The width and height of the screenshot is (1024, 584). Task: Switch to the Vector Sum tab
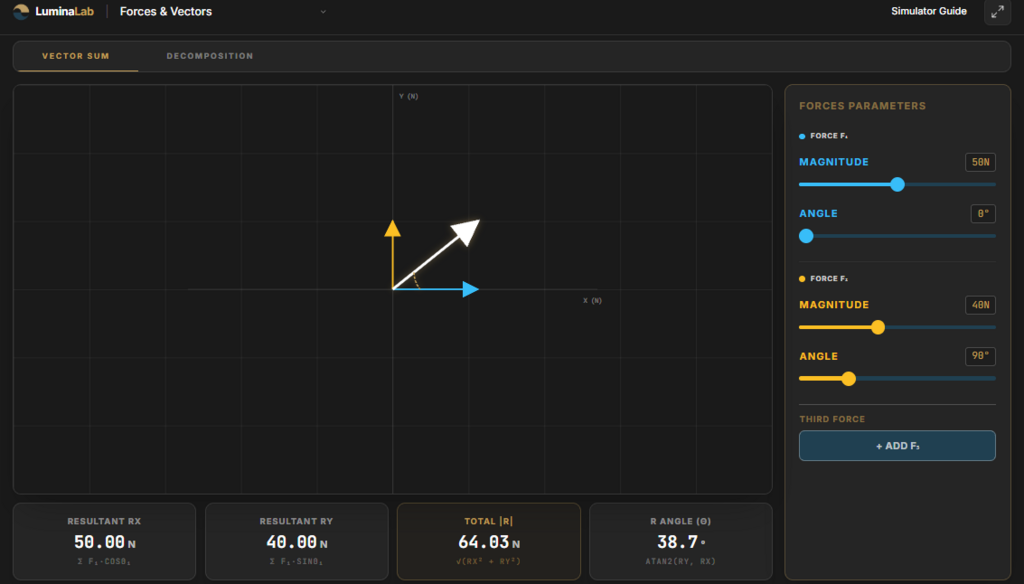point(76,56)
